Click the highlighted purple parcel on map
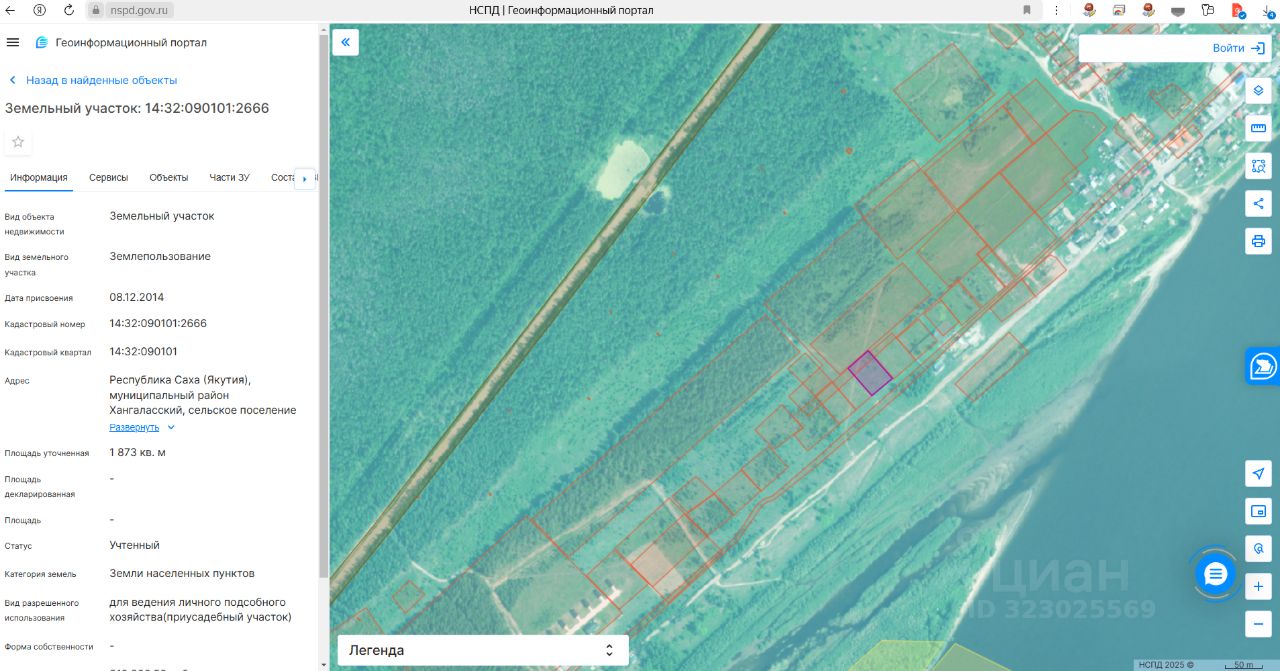 tap(870, 373)
